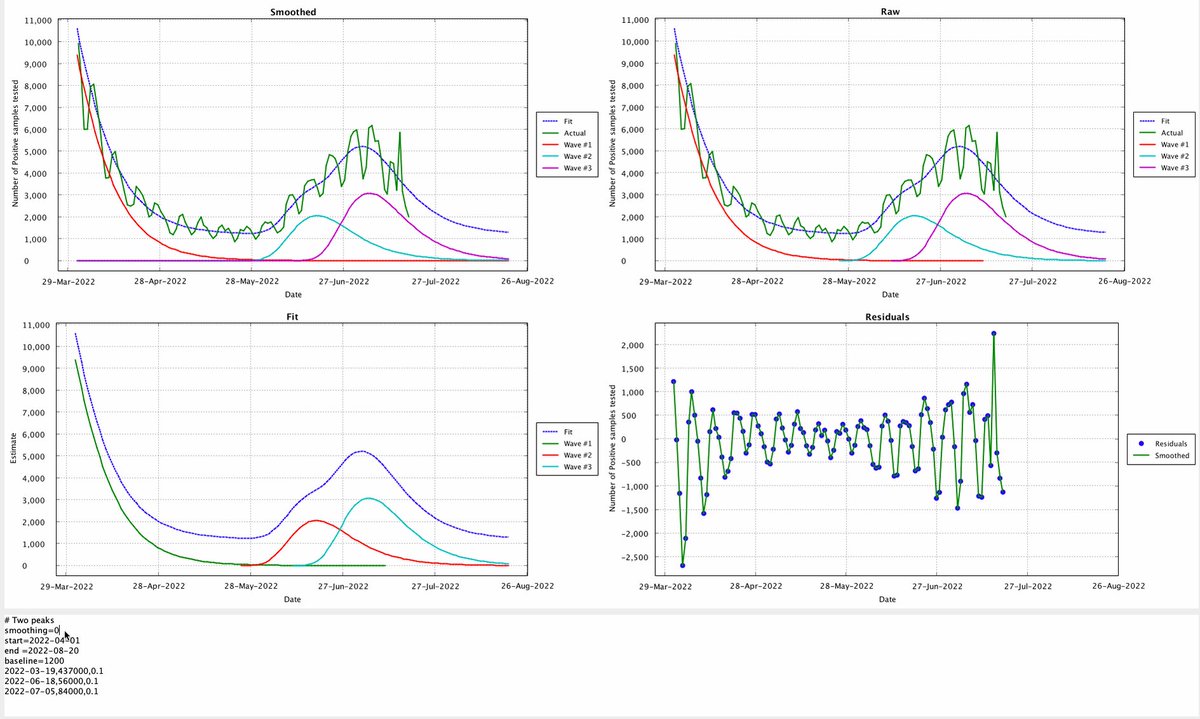This screenshot has height=719, width=1200.
Task: Select 'Actual' in the Smoothed chart legend
Action: (573, 132)
